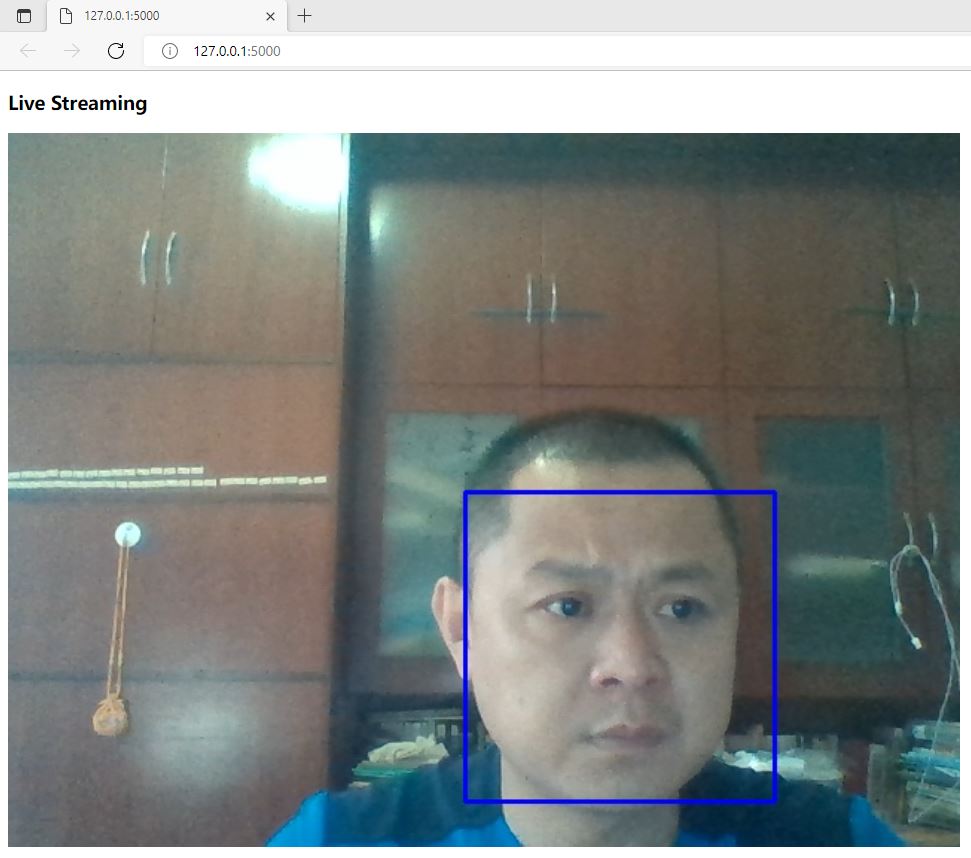Click the live webcam video feed
The image size is (971, 858).
(484, 489)
